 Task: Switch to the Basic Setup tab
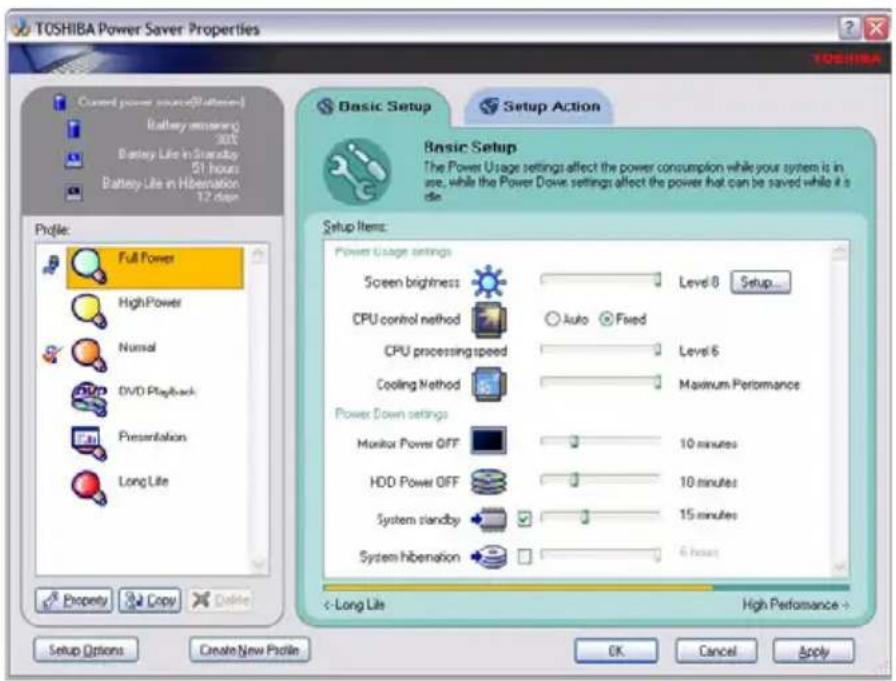375,106
